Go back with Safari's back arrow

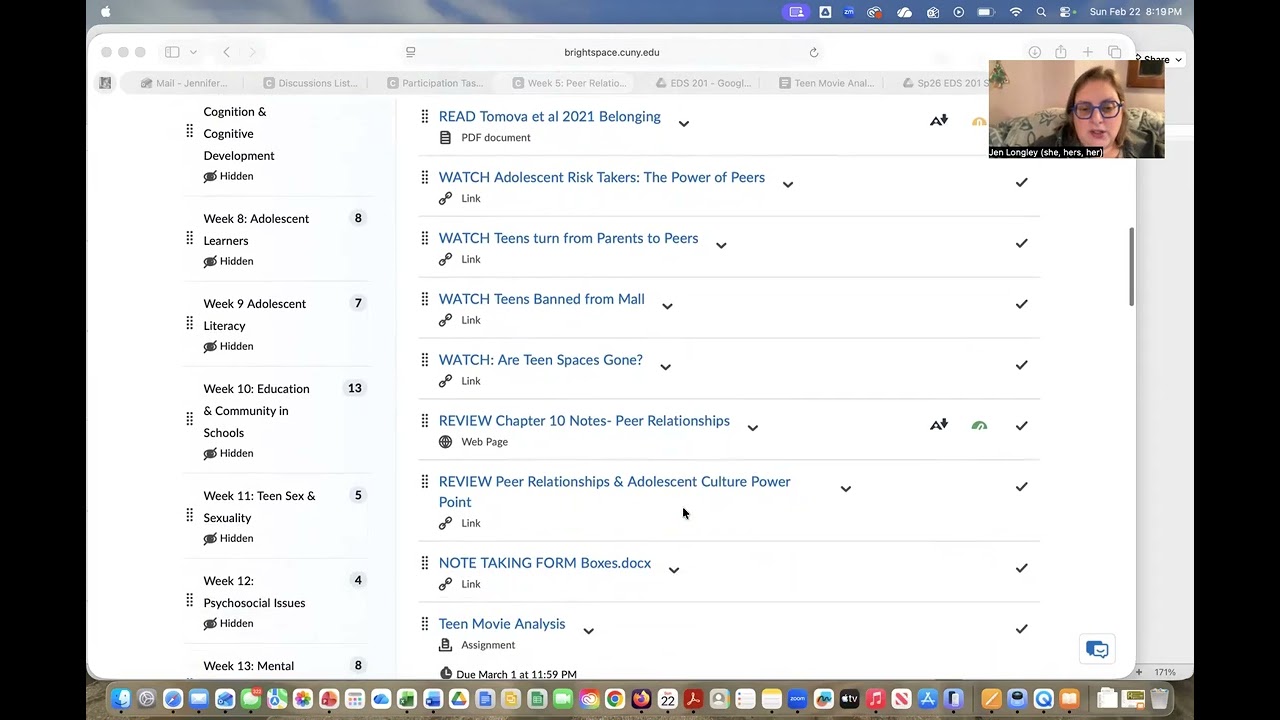click(x=227, y=52)
